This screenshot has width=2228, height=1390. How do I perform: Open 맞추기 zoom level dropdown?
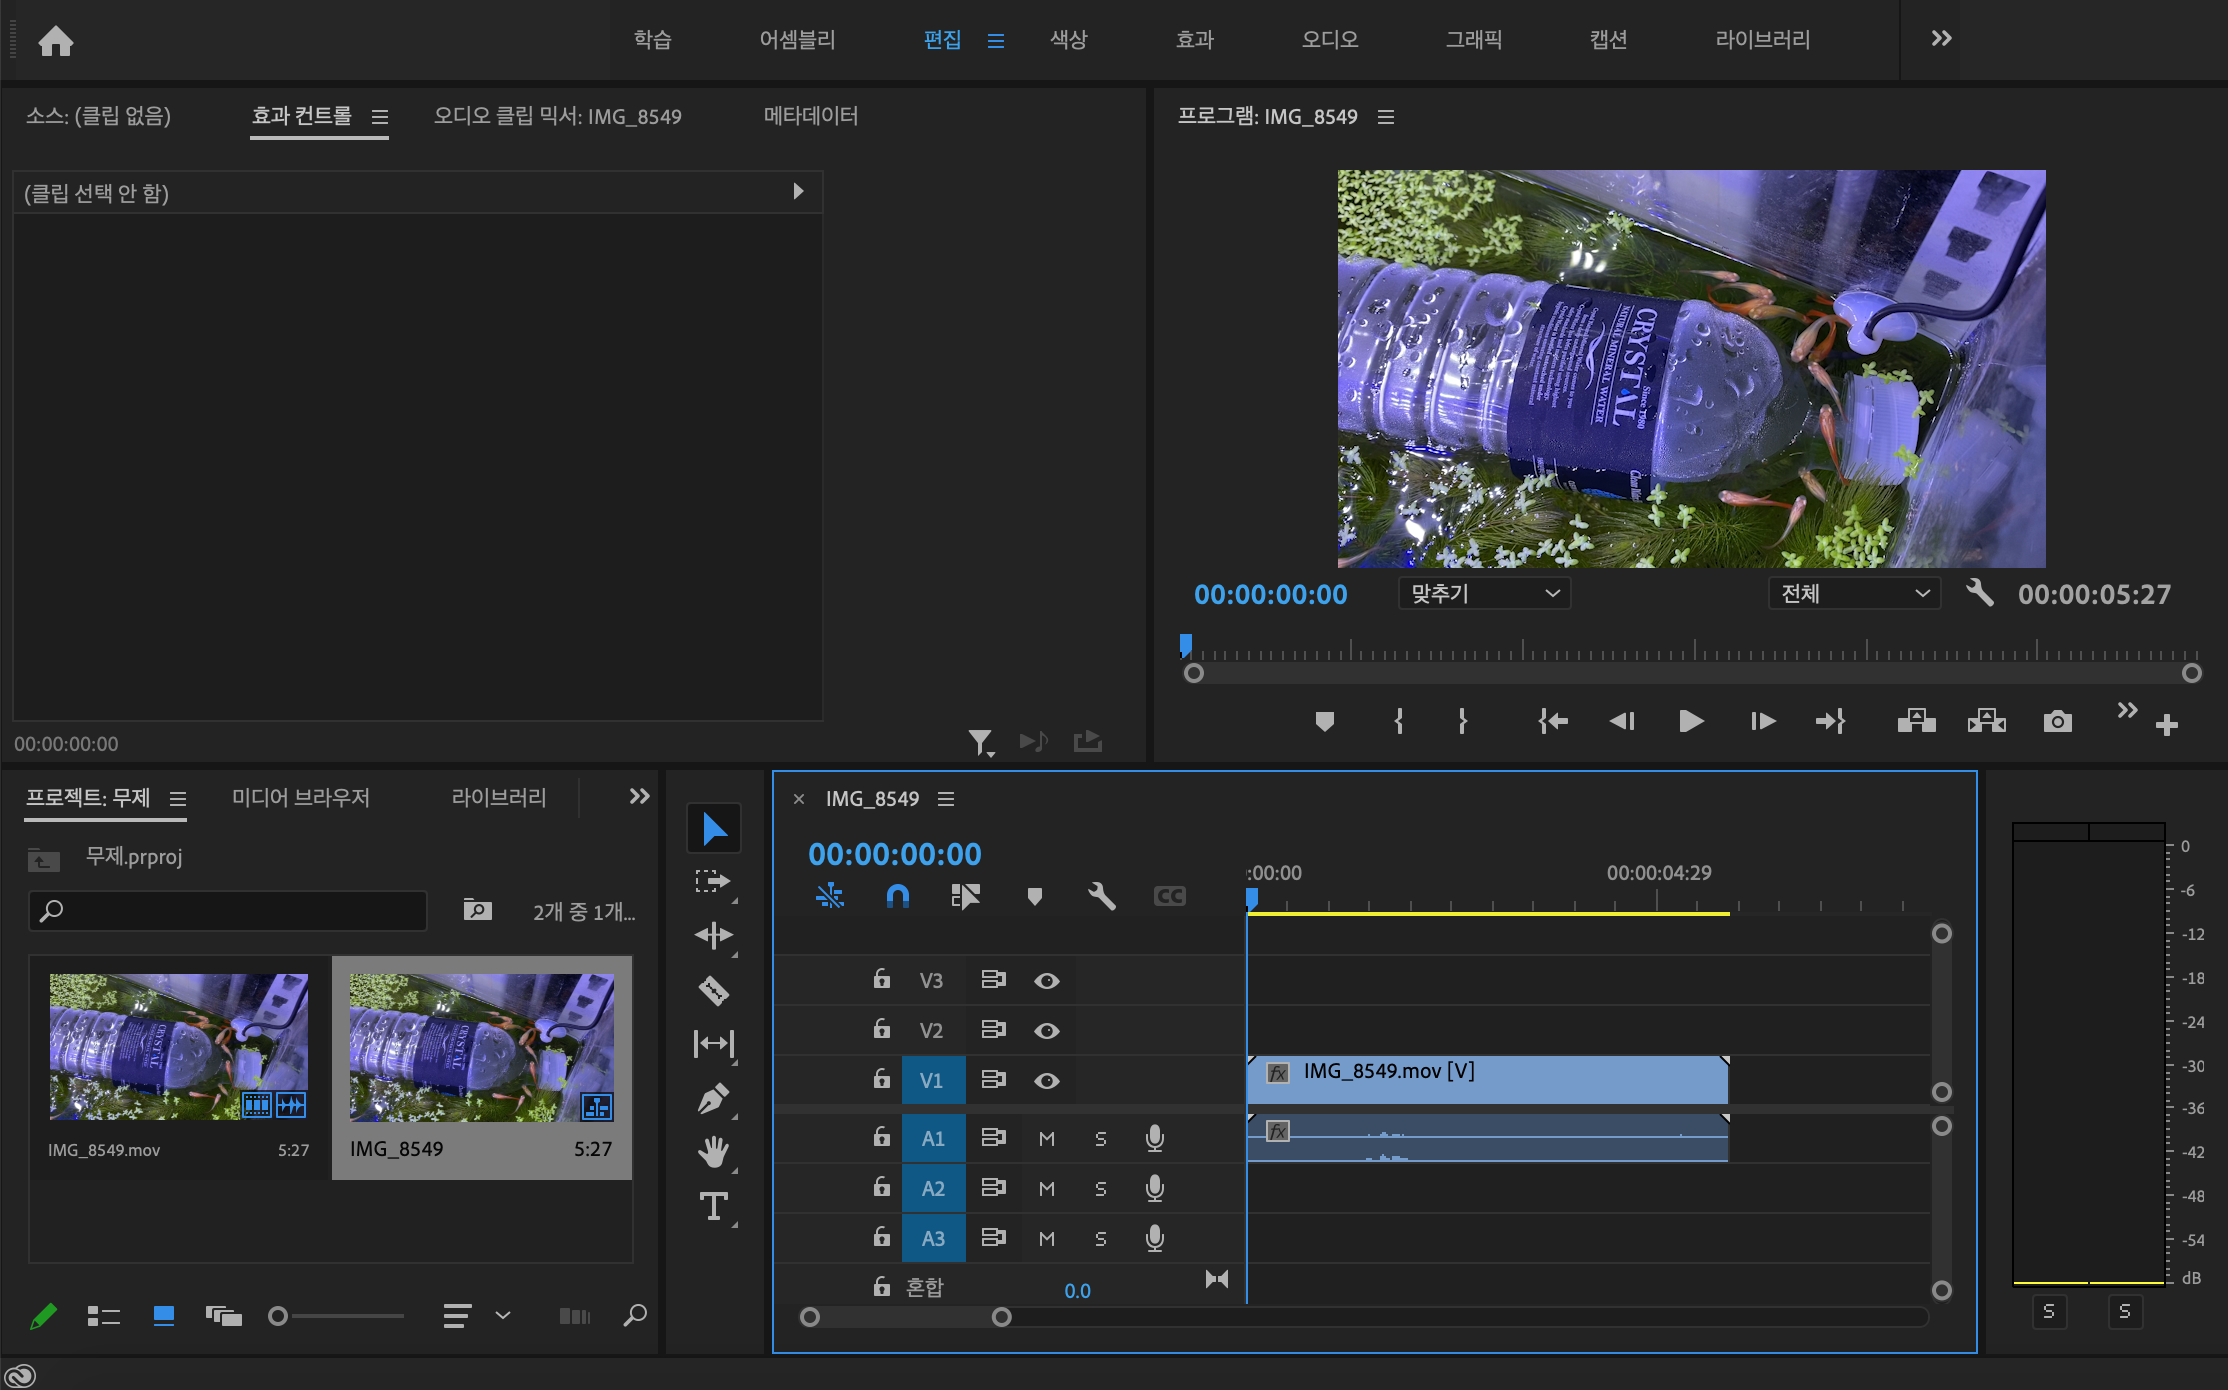pos(1484,593)
